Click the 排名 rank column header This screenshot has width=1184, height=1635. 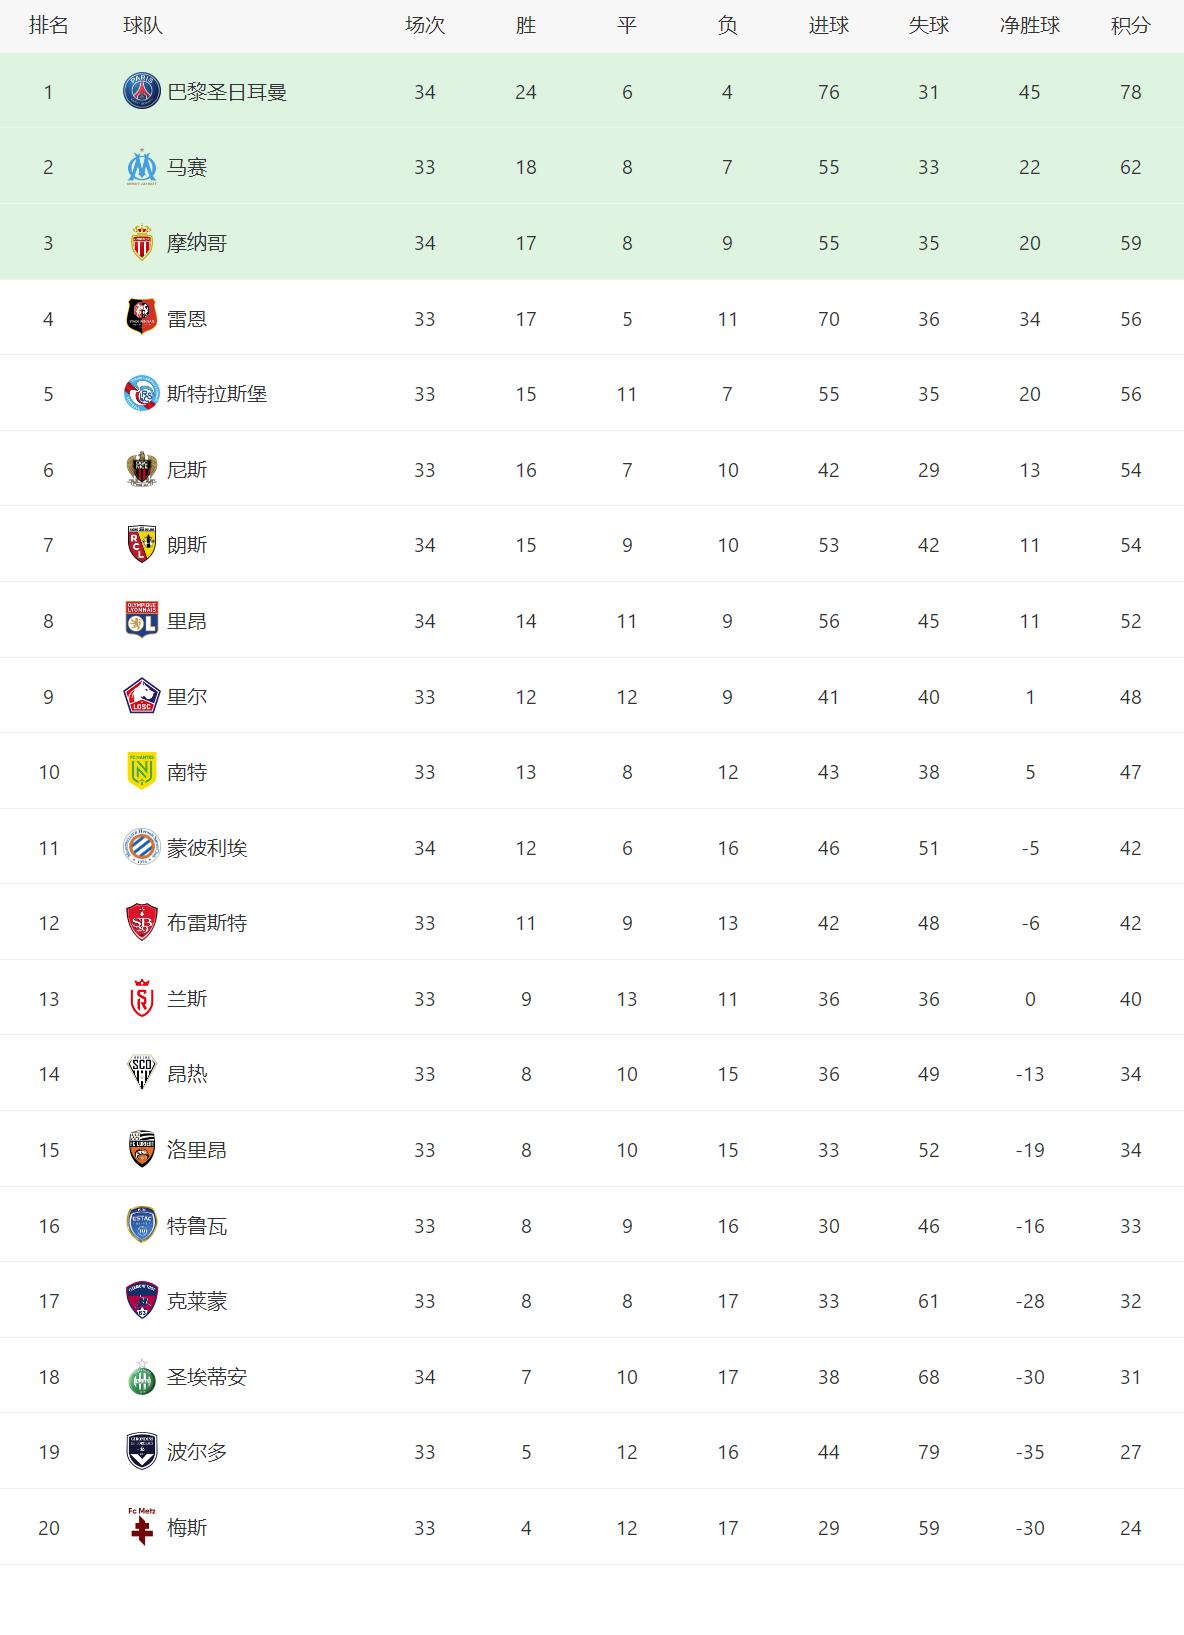[48, 26]
